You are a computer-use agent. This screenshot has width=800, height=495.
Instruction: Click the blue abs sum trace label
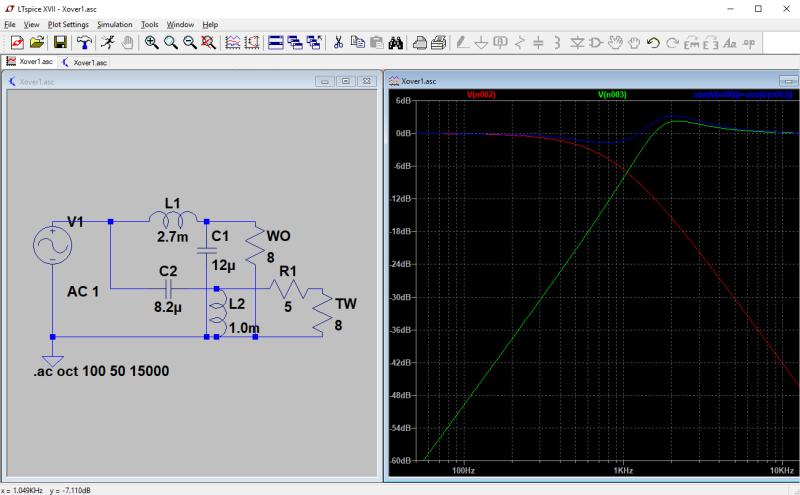743,95
